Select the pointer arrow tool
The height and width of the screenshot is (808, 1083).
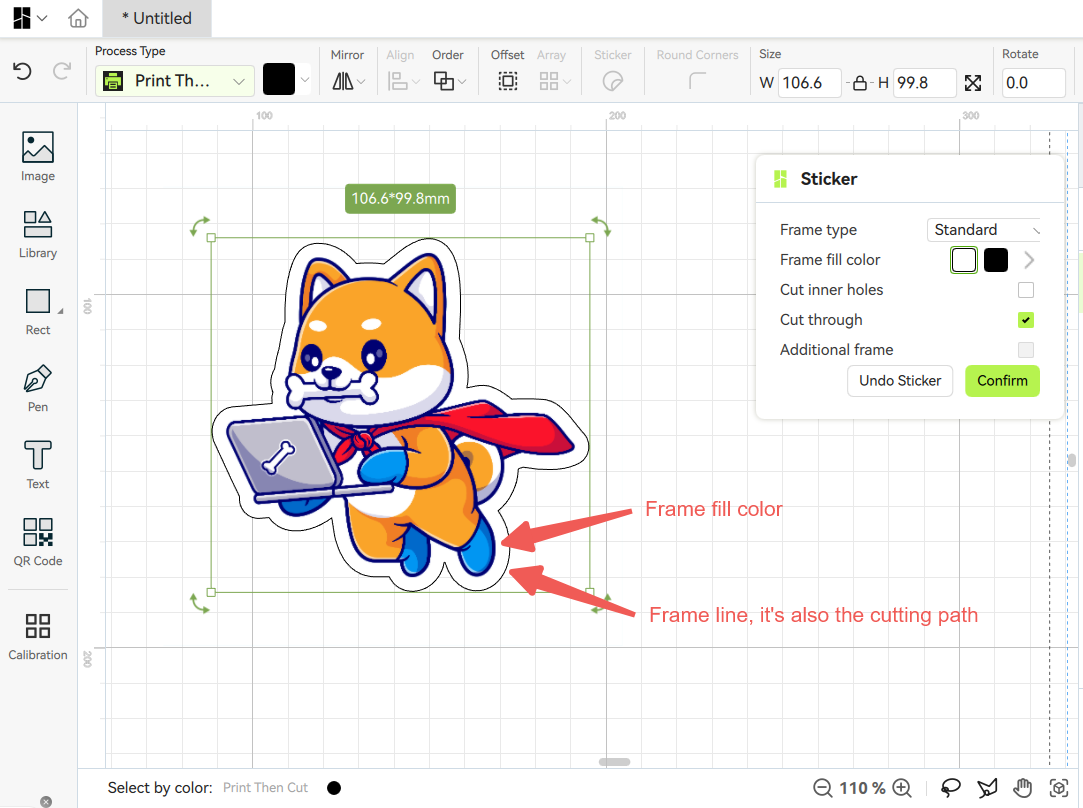987,788
